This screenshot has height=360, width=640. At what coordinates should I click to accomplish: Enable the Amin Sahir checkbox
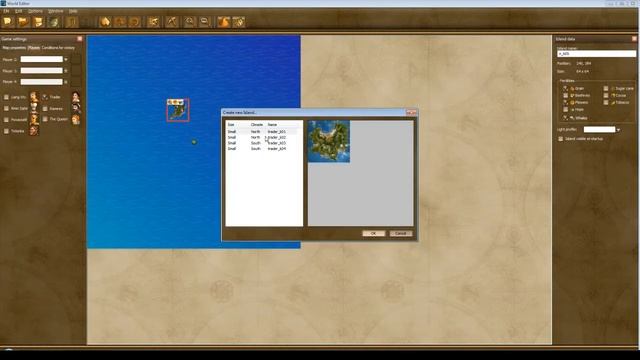[x=6, y=109]
